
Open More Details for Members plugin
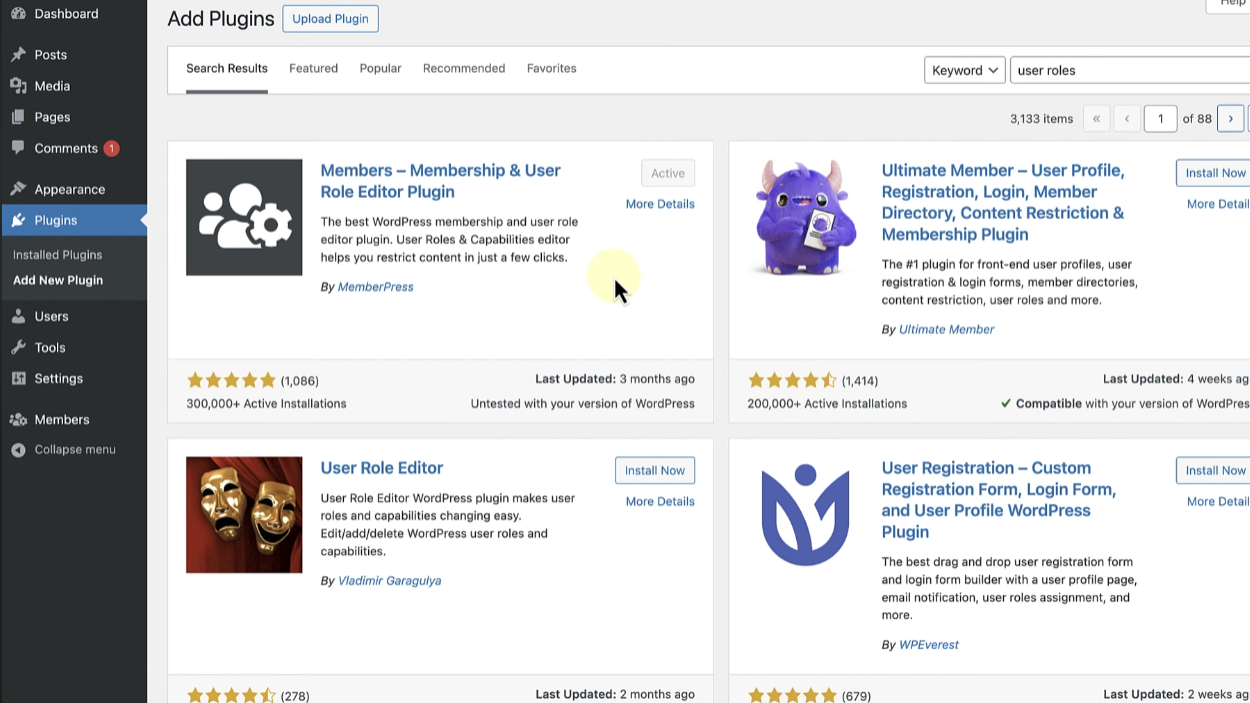660,203
